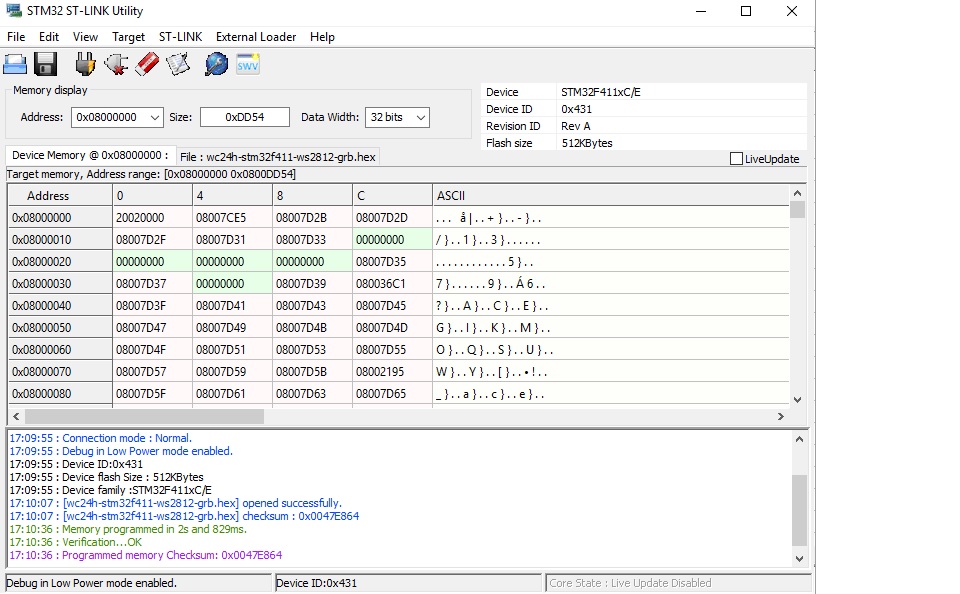This screenshot has width=960, height=594.
Task: Switch to wc24h-stm32f411-ws2812-grb.hex file tab
Action: click(278, 157)
